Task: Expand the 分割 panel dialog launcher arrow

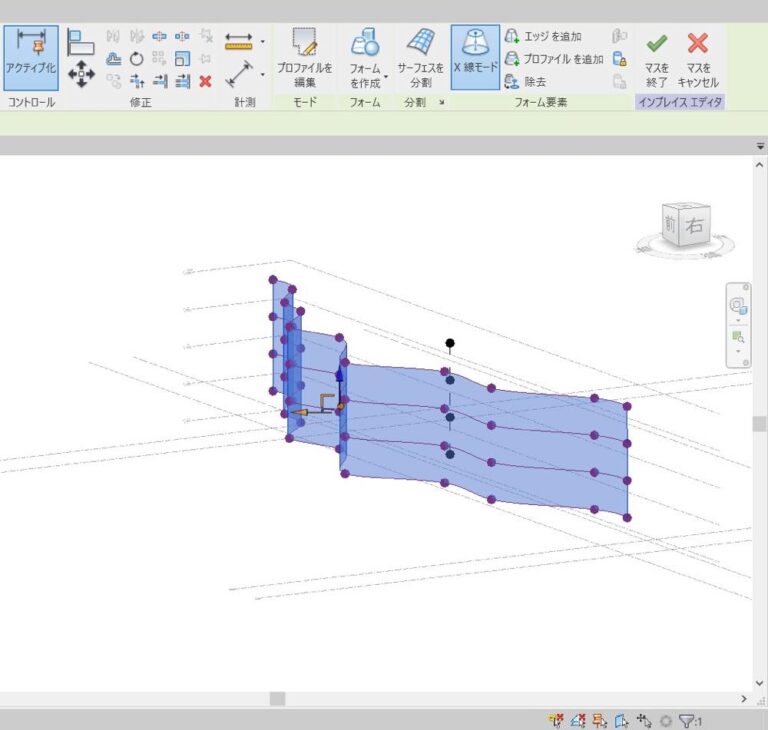Action: 441,103
